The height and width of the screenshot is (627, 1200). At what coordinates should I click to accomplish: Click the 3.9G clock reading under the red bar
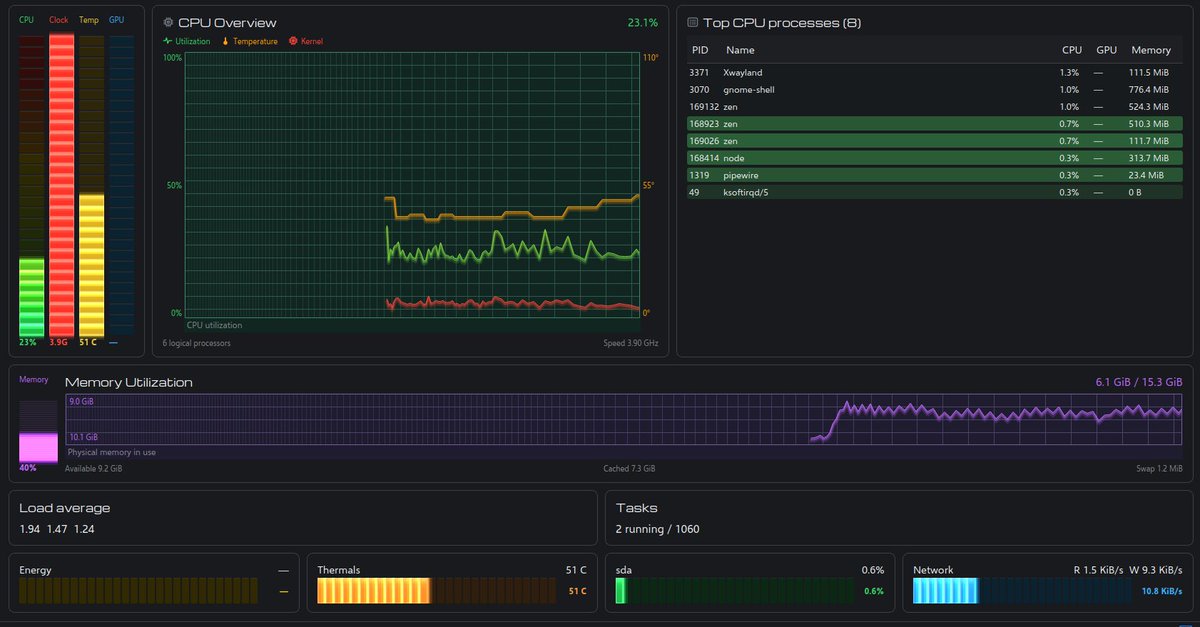[x=60, y=342]
